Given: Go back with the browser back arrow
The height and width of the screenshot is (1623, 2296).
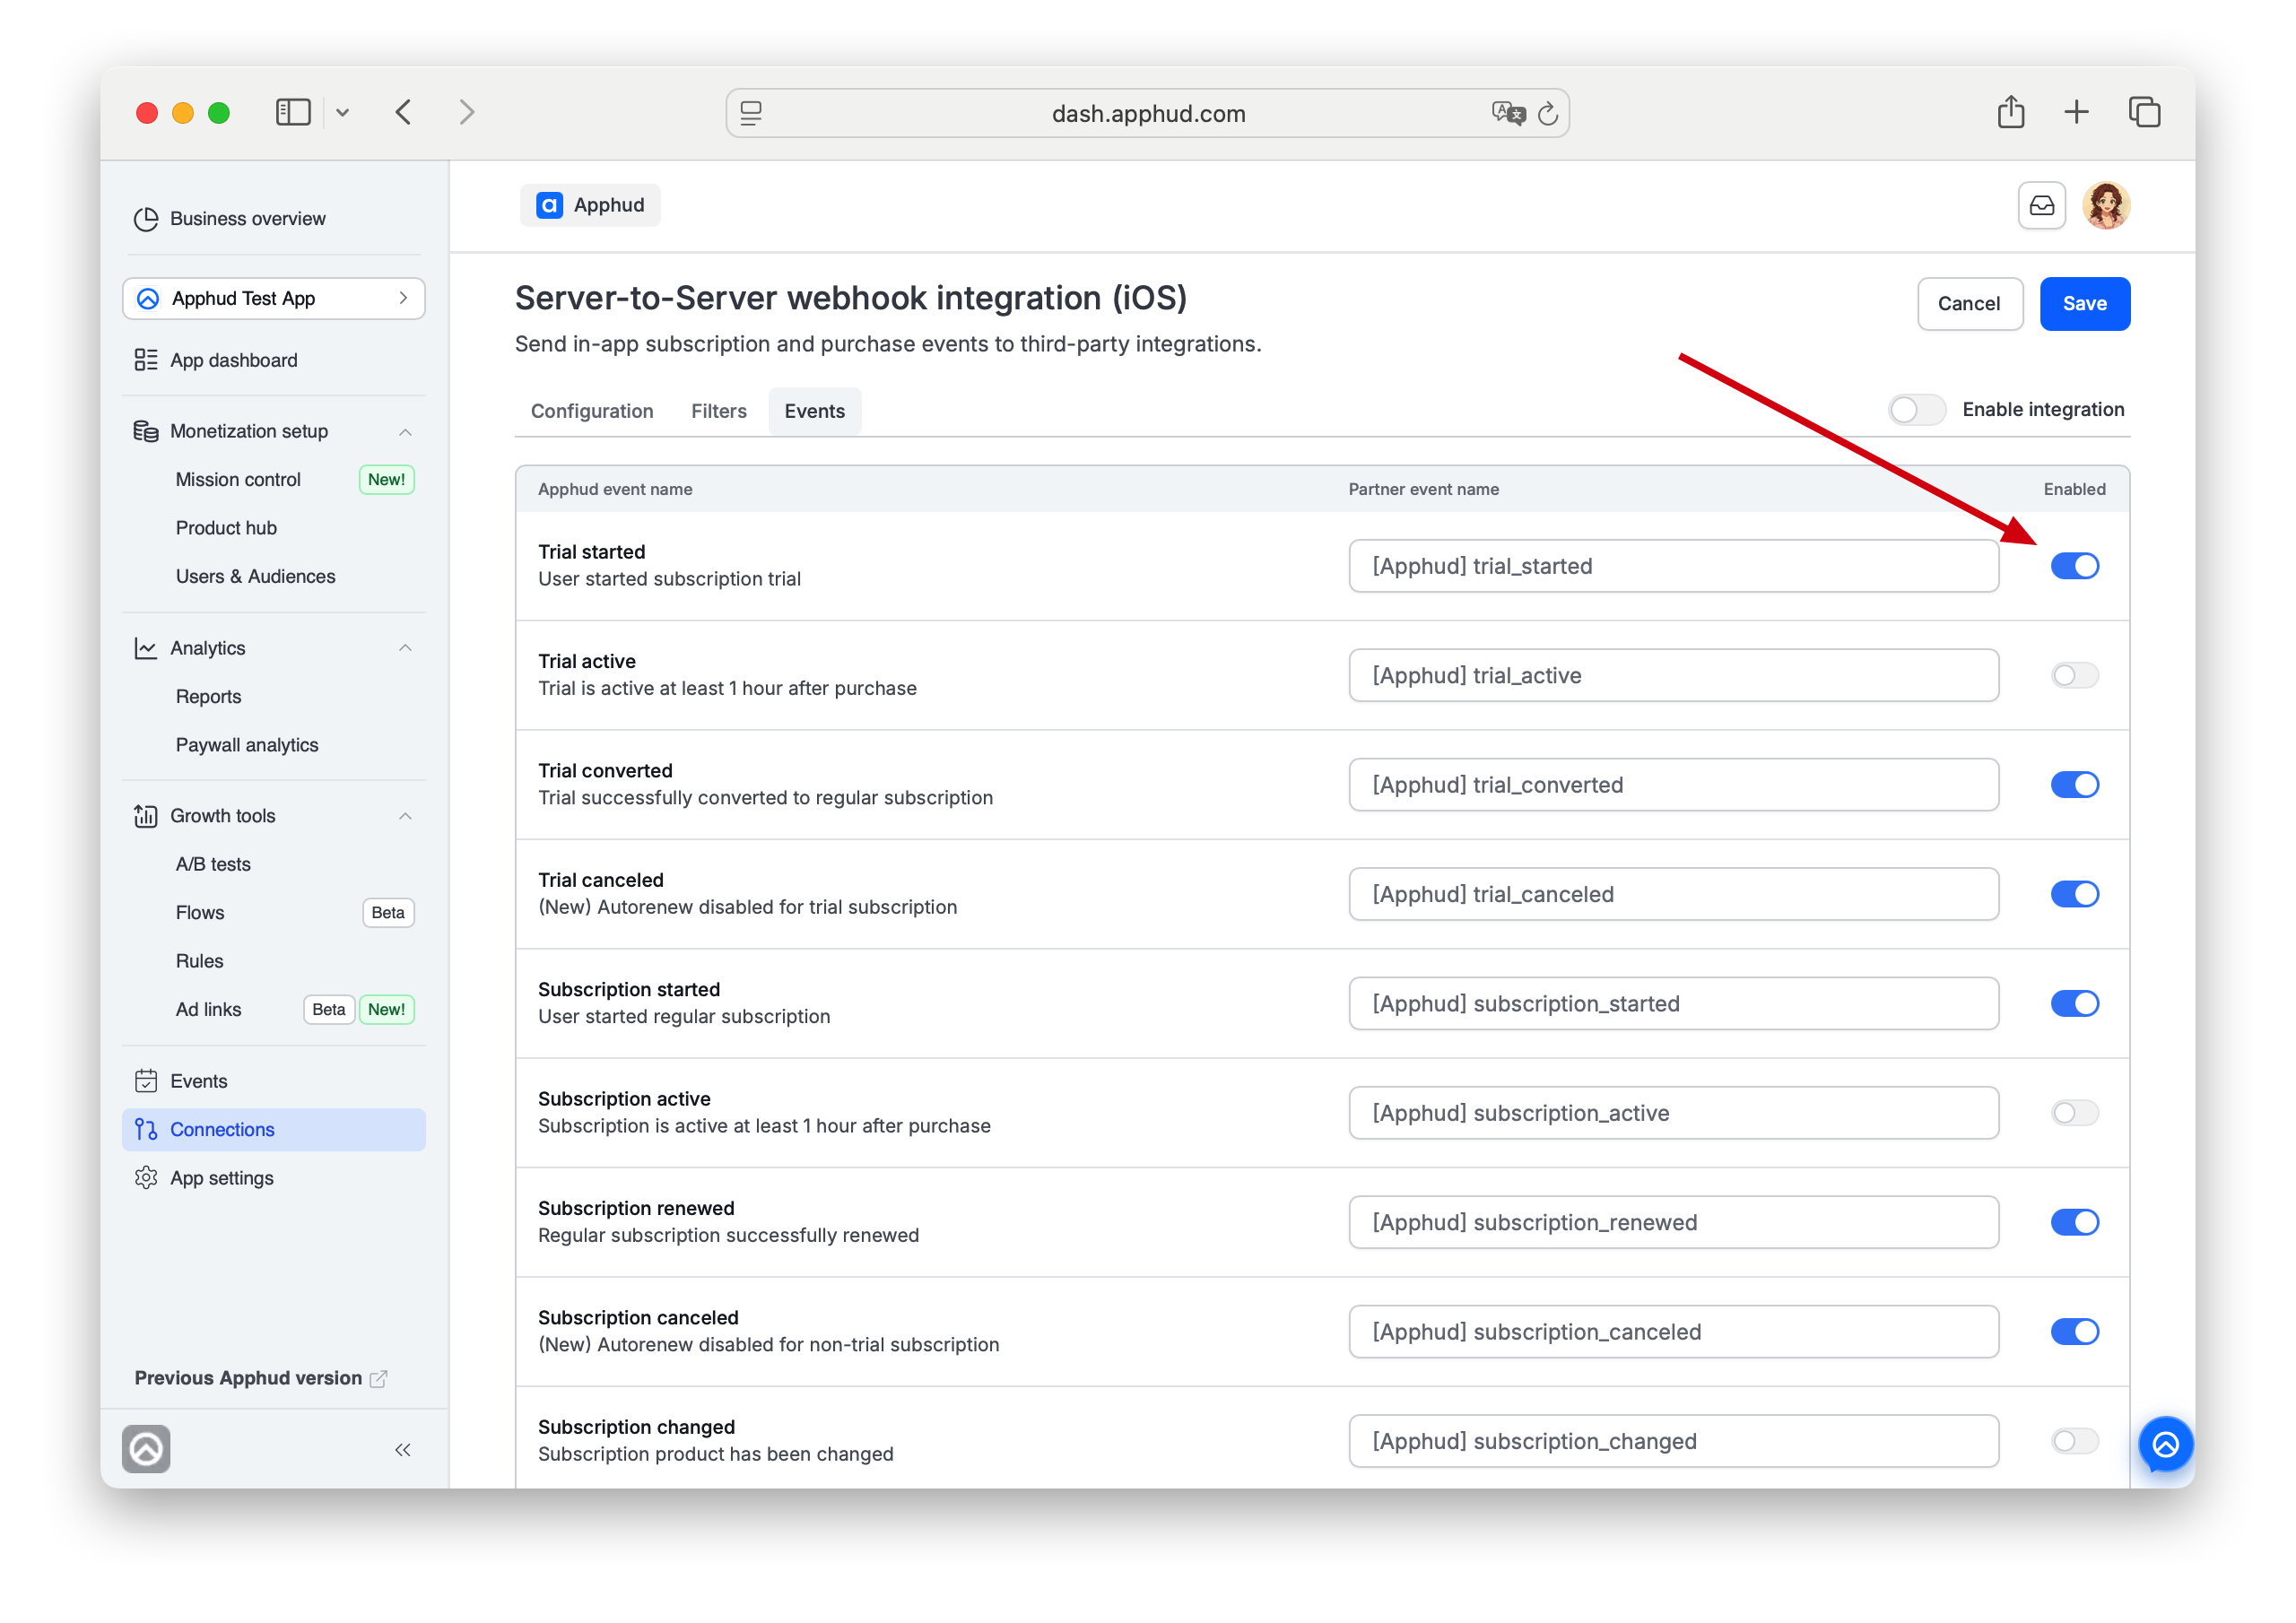Looking at the screenshot, I should click(403, 112).
